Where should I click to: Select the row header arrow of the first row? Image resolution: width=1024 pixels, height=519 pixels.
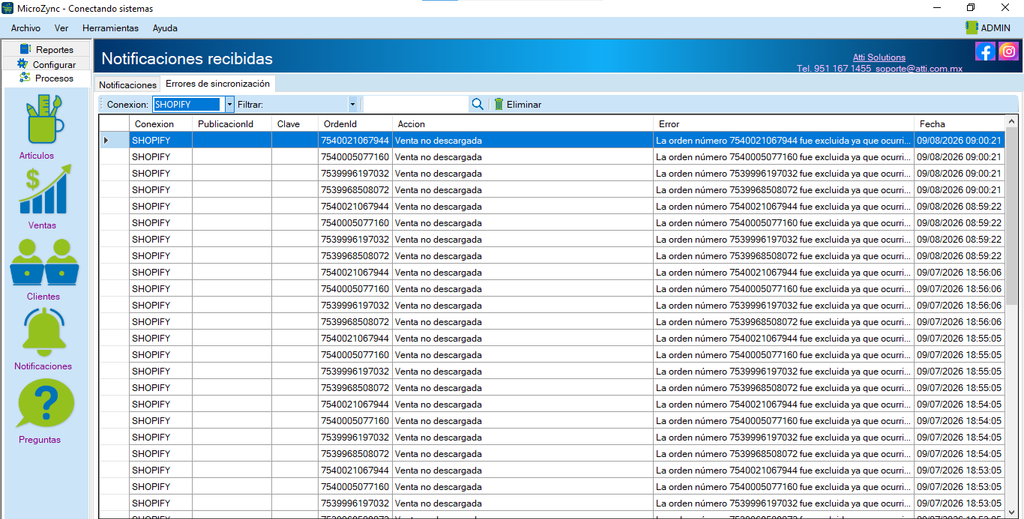point(114,140)
